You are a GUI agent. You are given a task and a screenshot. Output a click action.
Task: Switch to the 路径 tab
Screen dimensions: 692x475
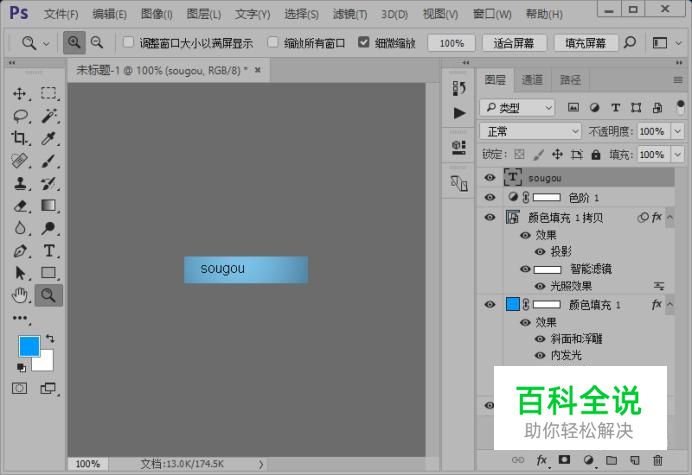coord(570,80)
